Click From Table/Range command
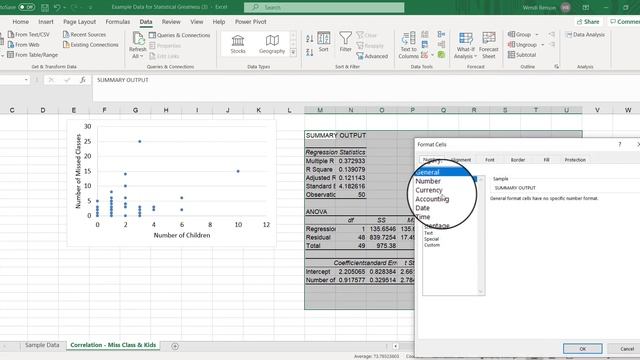640x360 pixels. click(33, 55)
